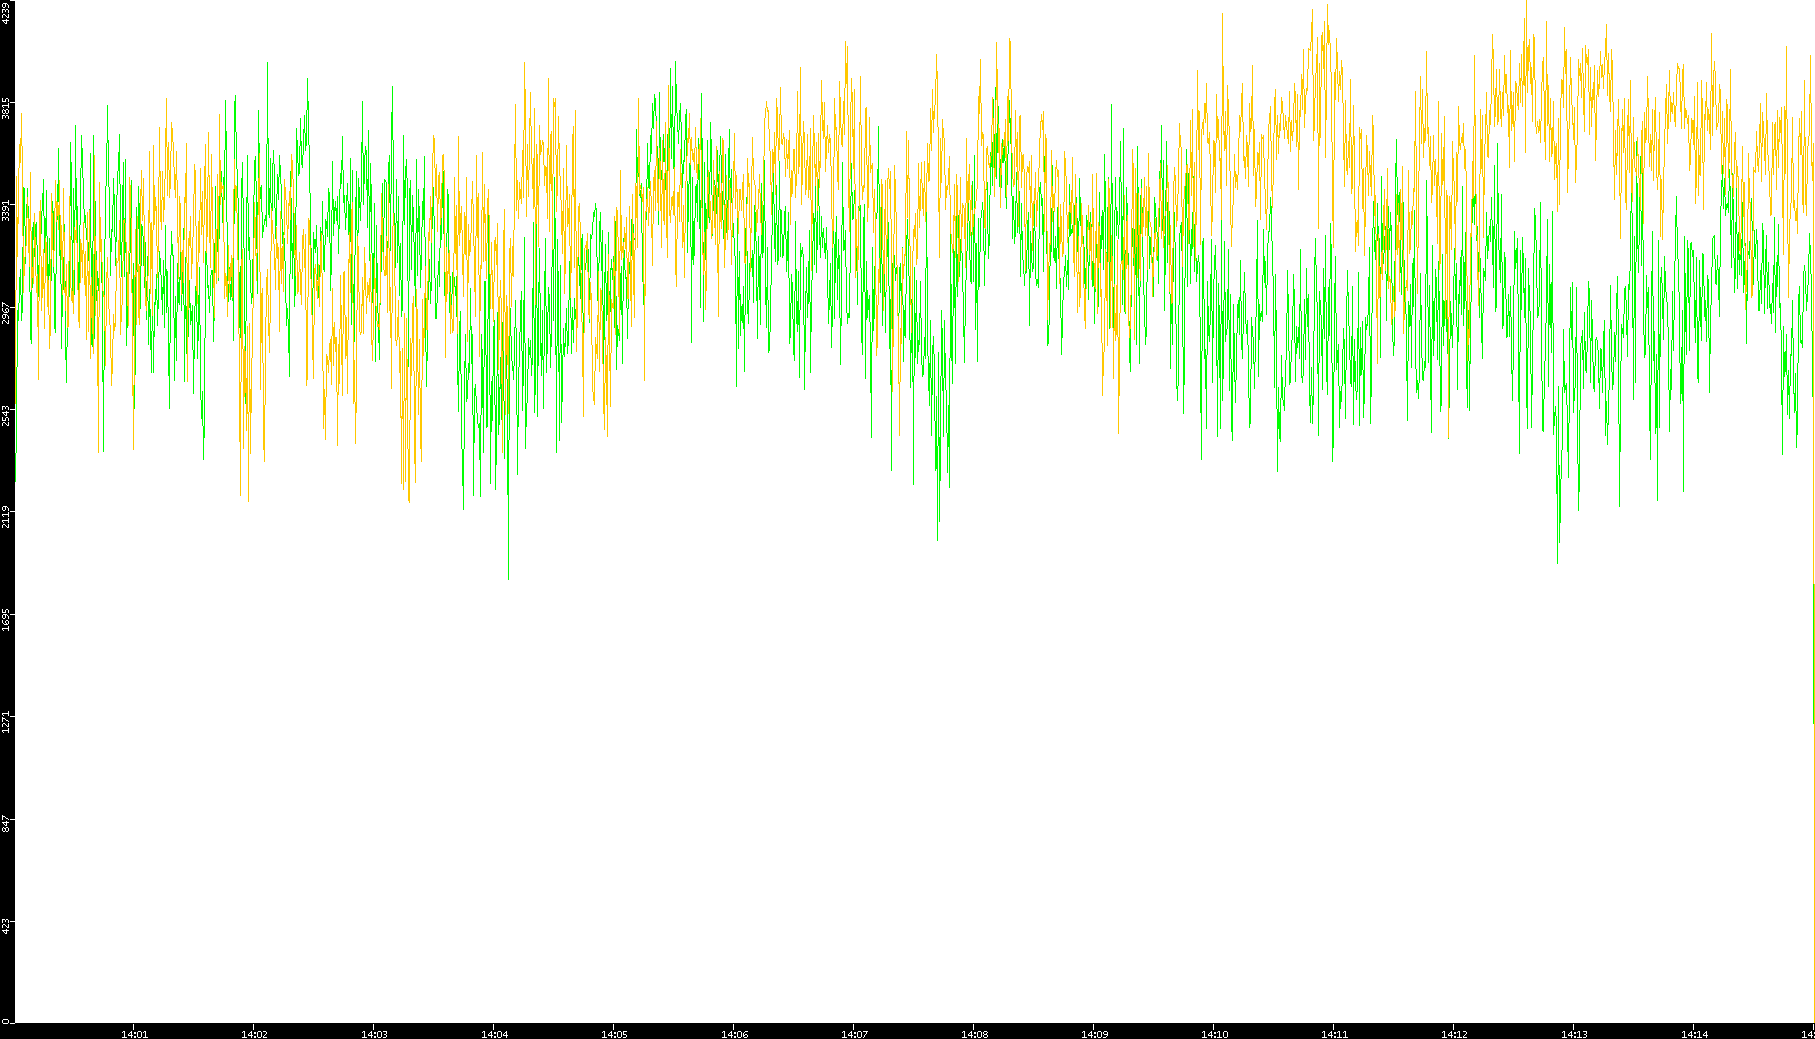
Task: Jump to the 14:07 time marker
Action: tap(854, 1033)
